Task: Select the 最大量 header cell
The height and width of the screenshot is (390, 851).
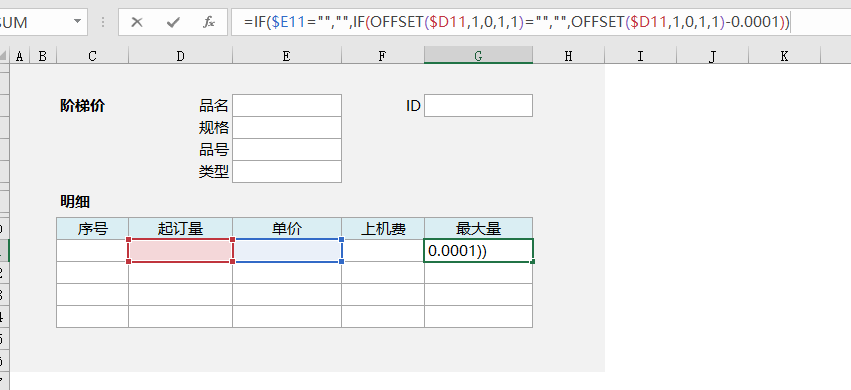Action: coord(478,228)
